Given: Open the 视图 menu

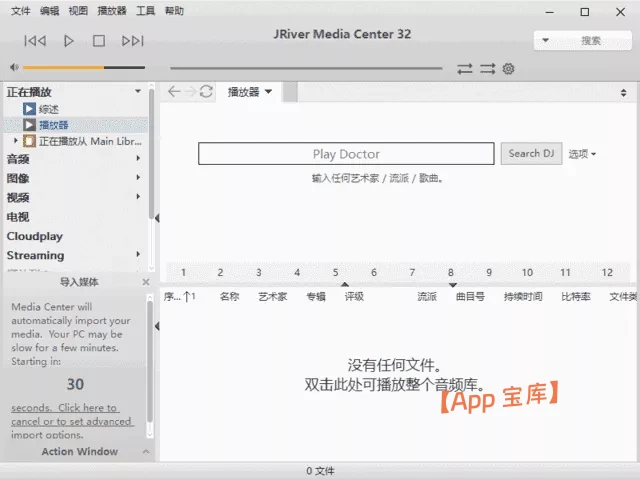Looking at the screenshot, I should (78, 11).
